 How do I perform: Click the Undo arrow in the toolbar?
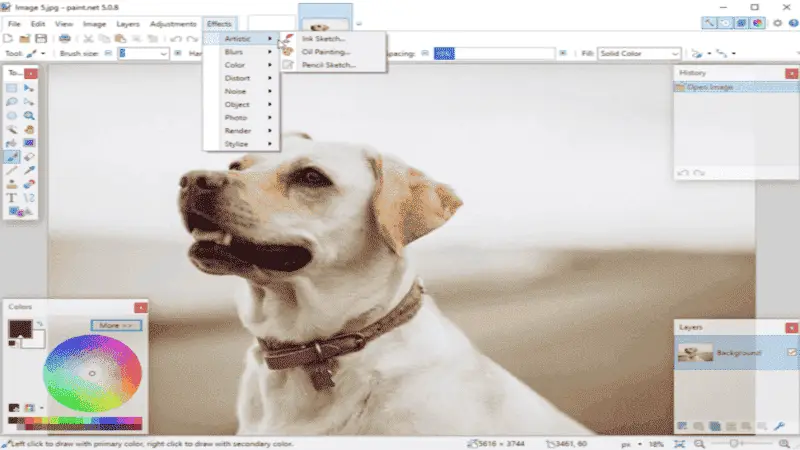click(176, 39)
